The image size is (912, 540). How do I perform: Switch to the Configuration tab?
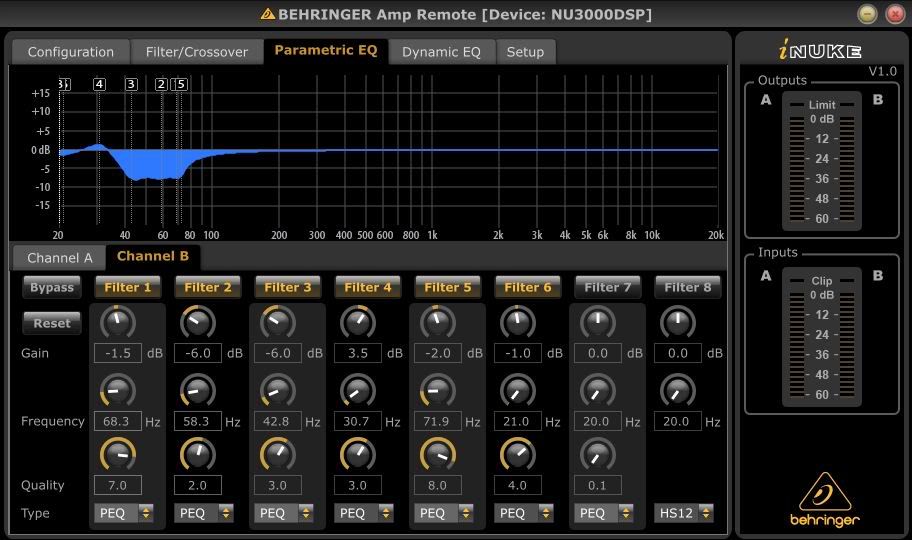(x=70, y=52)
